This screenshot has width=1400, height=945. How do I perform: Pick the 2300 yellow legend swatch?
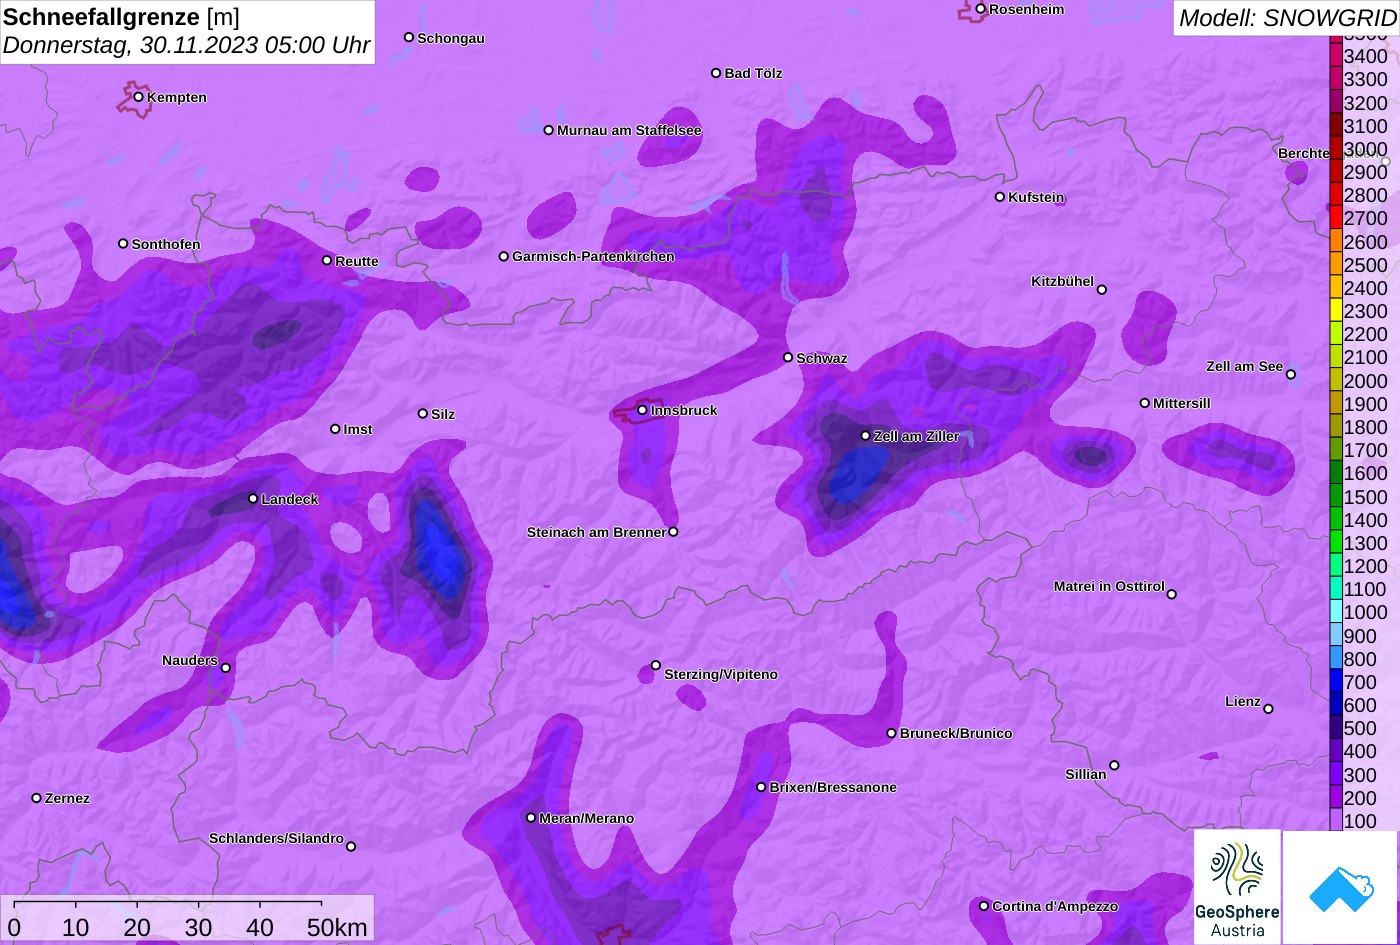pyautogui.click(x=1336, y=310)
